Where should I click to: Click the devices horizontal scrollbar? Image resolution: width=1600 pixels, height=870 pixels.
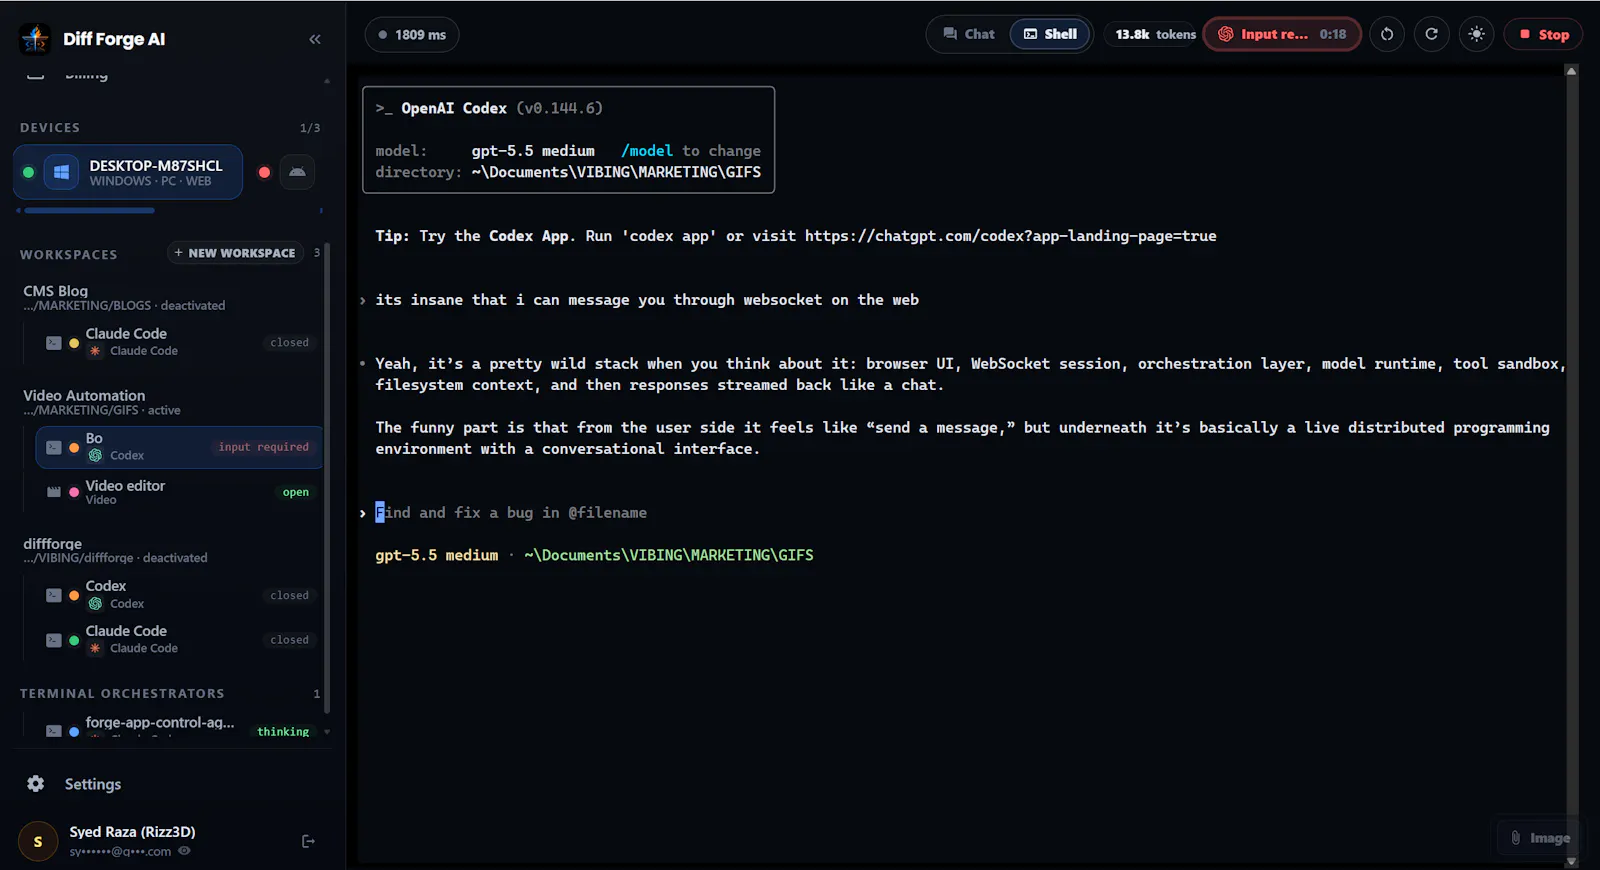[x=89, y=211]
